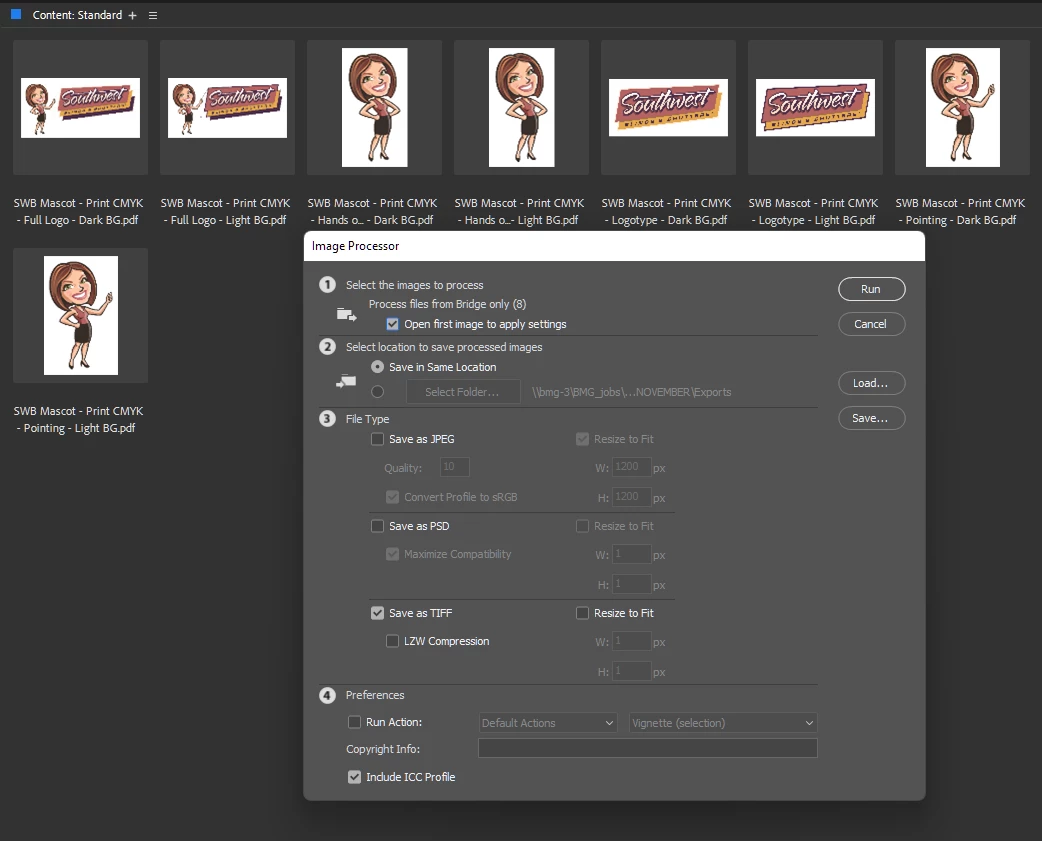Toggle Include ICC Profile checkbox
1042x841 pixels.
click(x=355, y=777)
